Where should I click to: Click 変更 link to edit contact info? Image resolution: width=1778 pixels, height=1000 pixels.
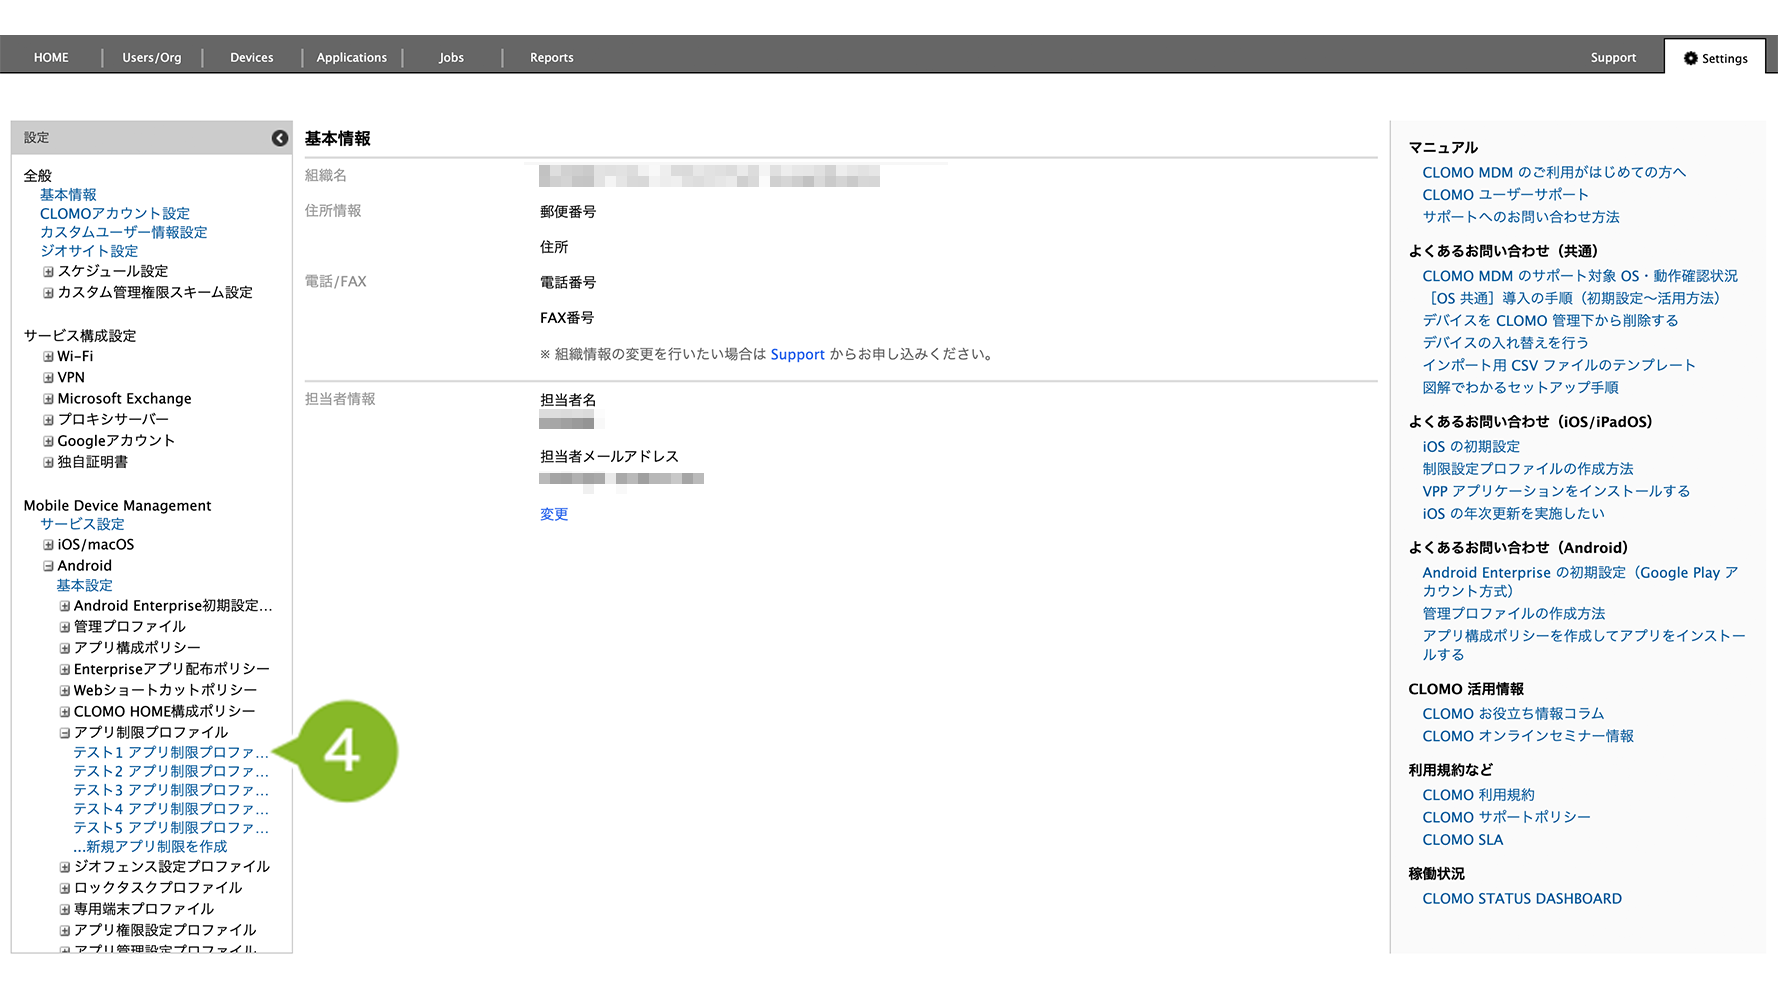(x=554, y=514)
